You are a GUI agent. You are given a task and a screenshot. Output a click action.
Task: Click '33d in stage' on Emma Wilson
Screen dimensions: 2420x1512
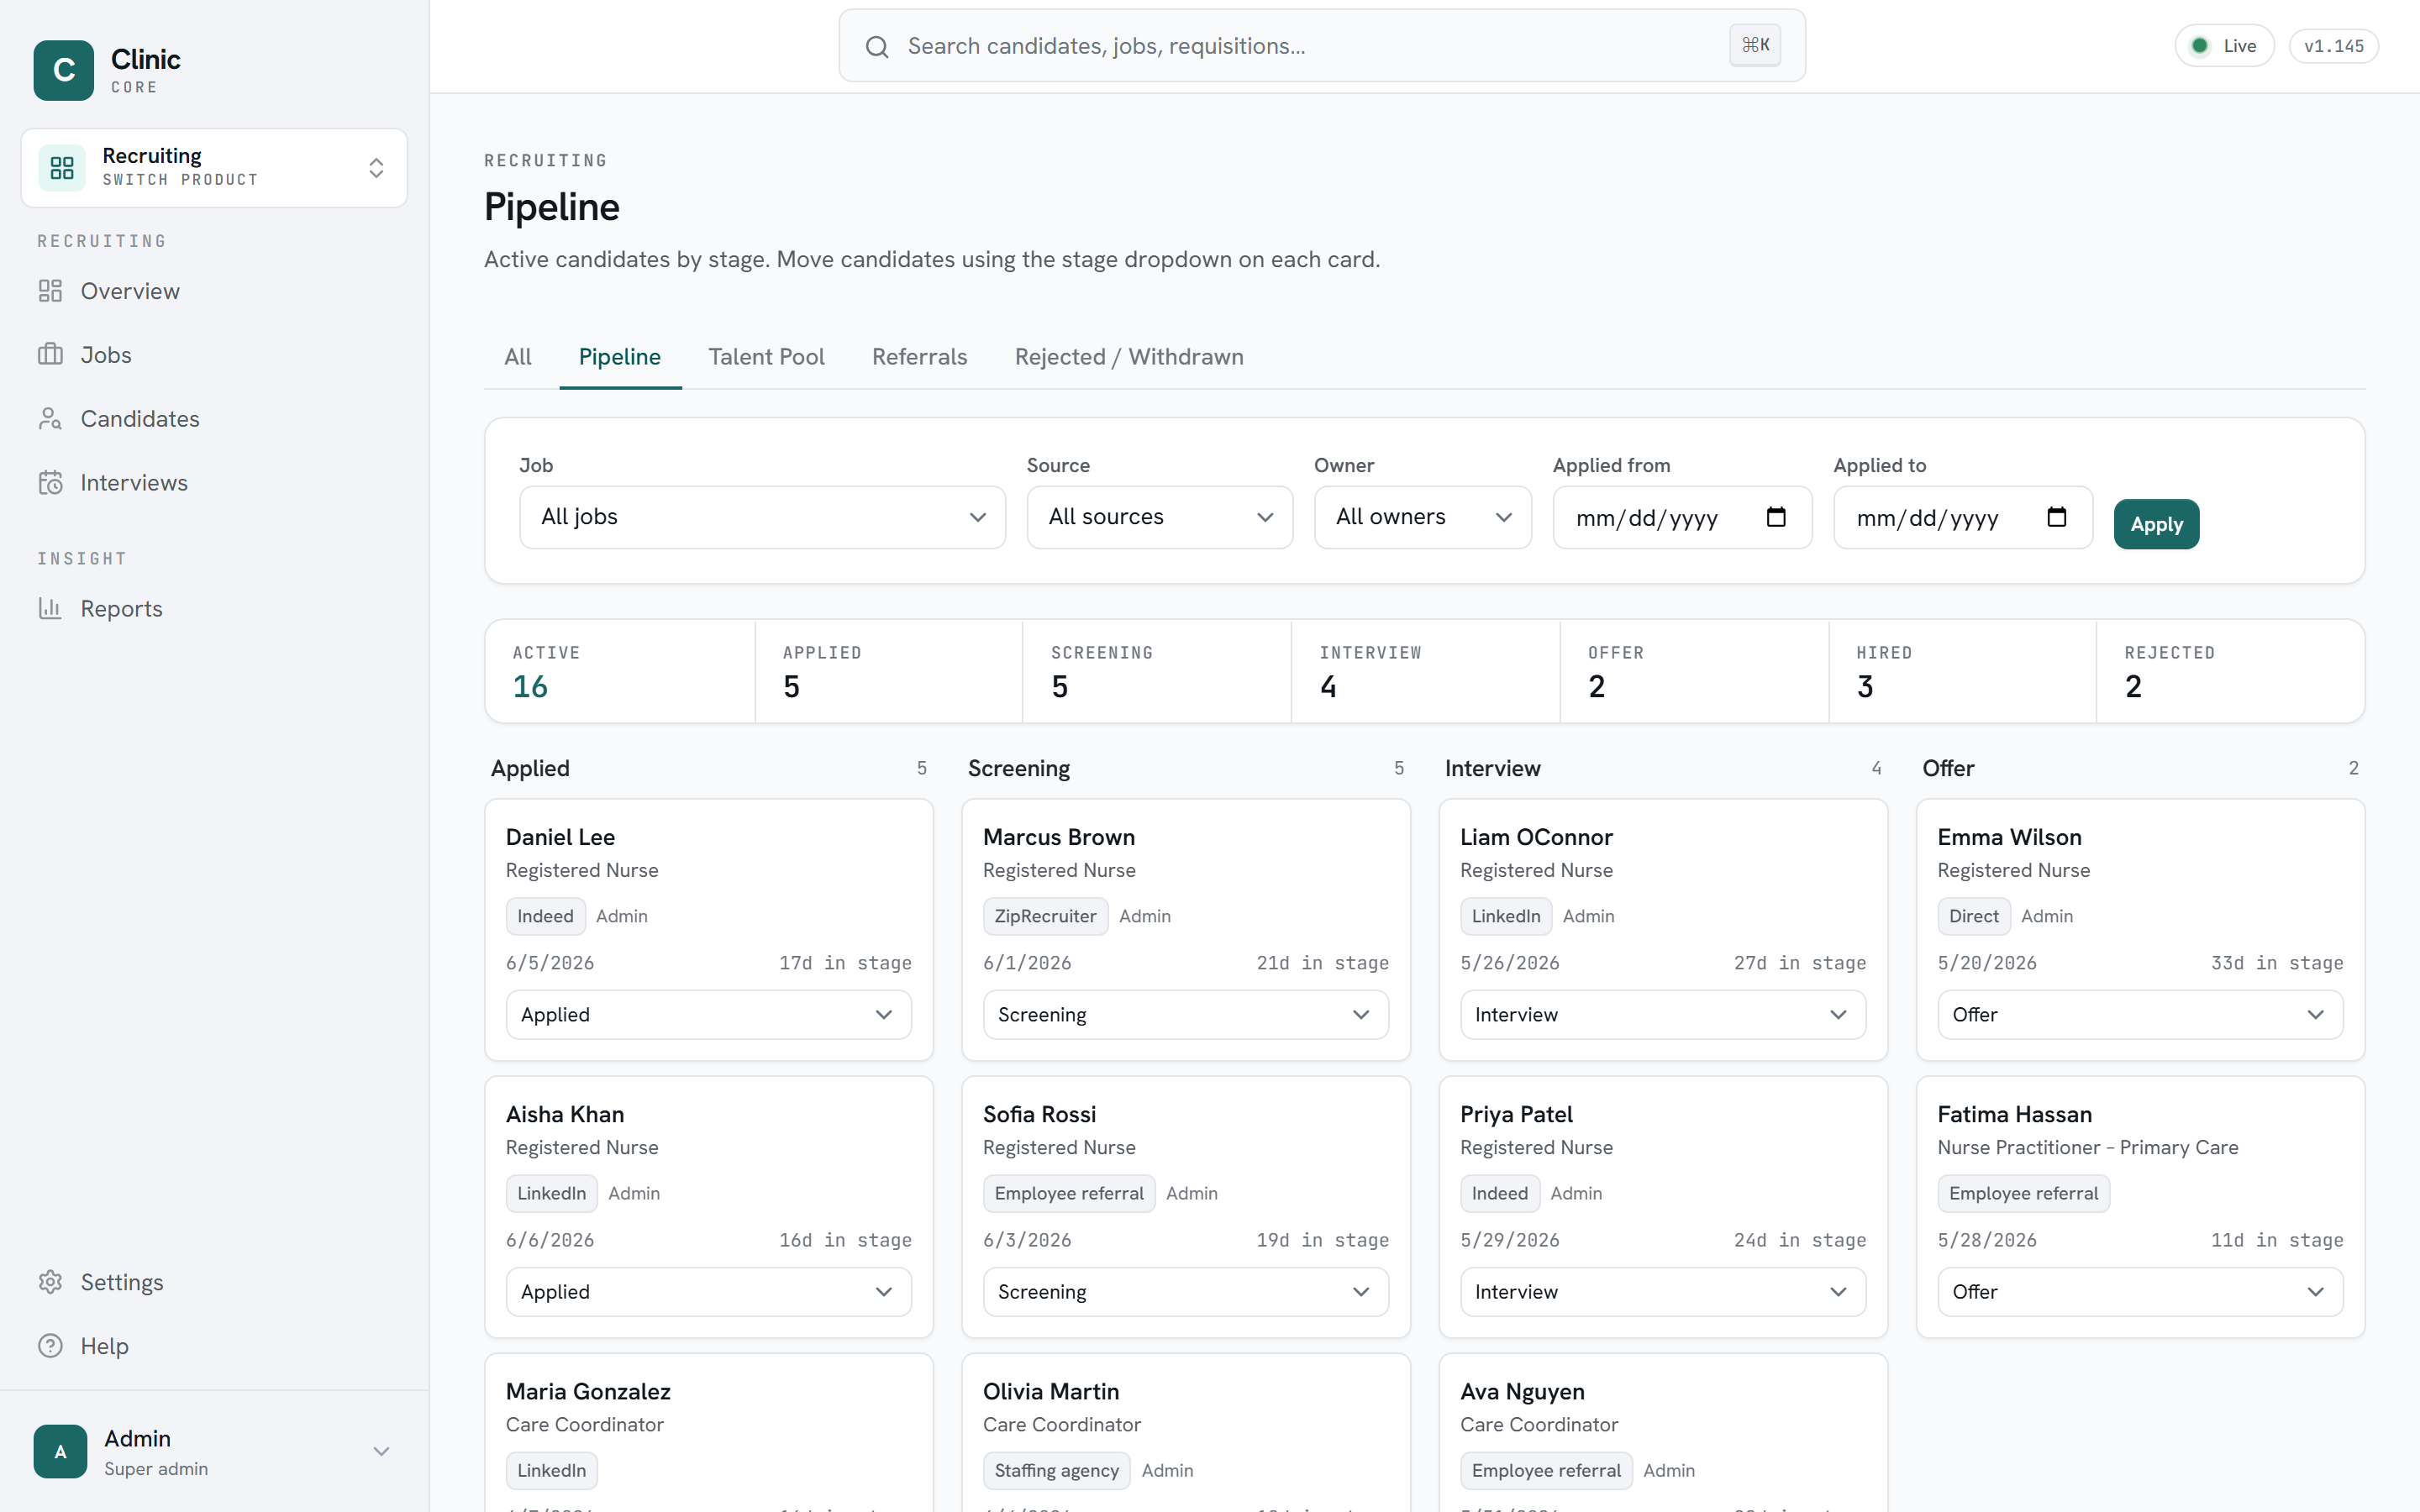[2277, 963]
